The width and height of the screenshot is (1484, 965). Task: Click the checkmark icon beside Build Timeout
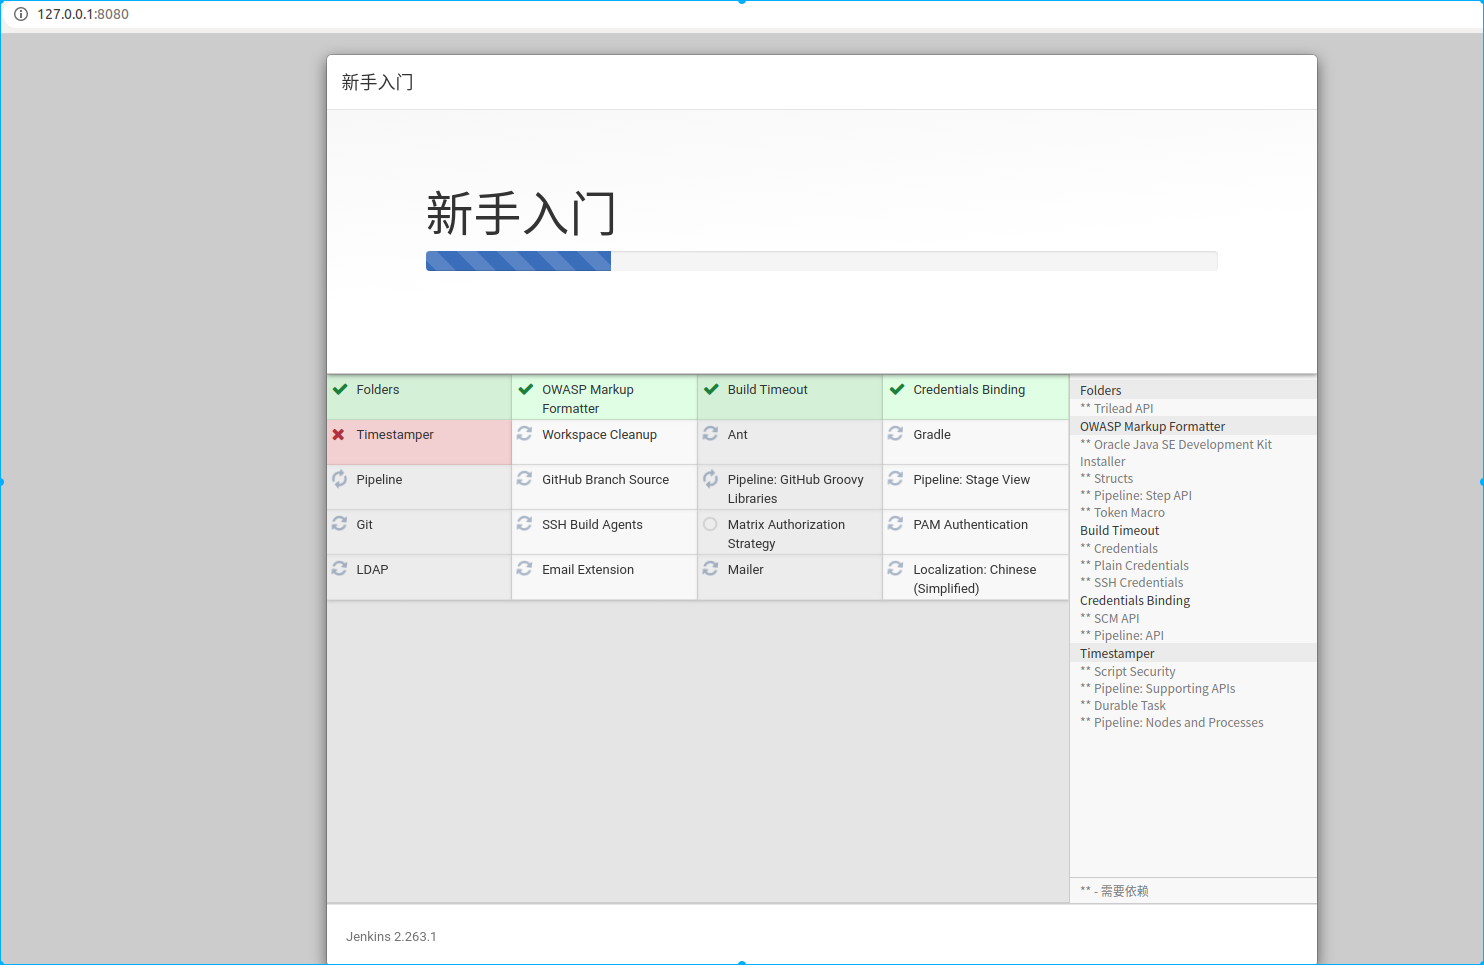pyautogui.click(x=711, y=390)
